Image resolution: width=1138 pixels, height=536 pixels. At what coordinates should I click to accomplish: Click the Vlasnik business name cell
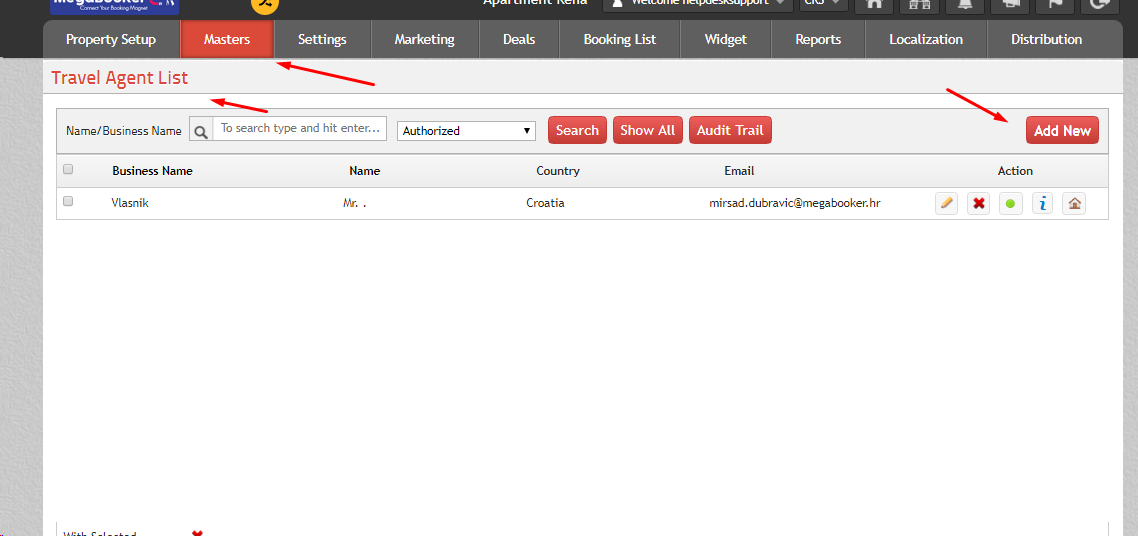pos(130,203)
